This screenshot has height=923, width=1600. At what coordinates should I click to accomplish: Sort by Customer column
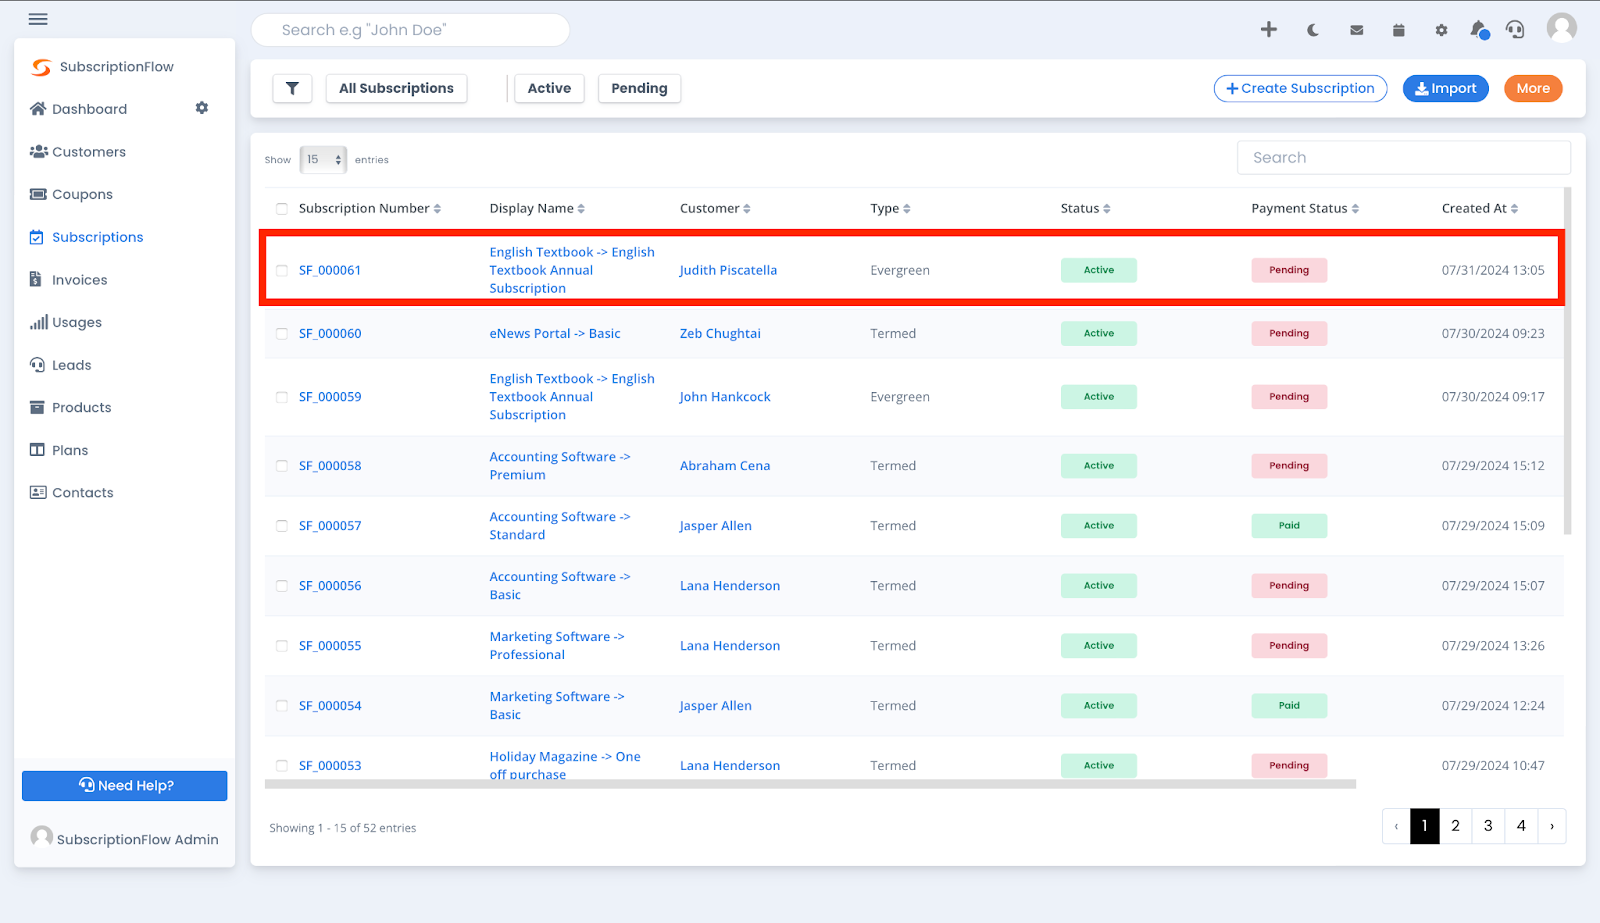point(715,208)
